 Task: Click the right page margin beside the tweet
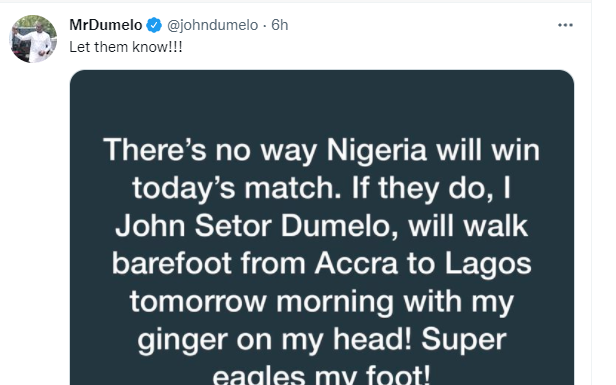pos(603,192)
